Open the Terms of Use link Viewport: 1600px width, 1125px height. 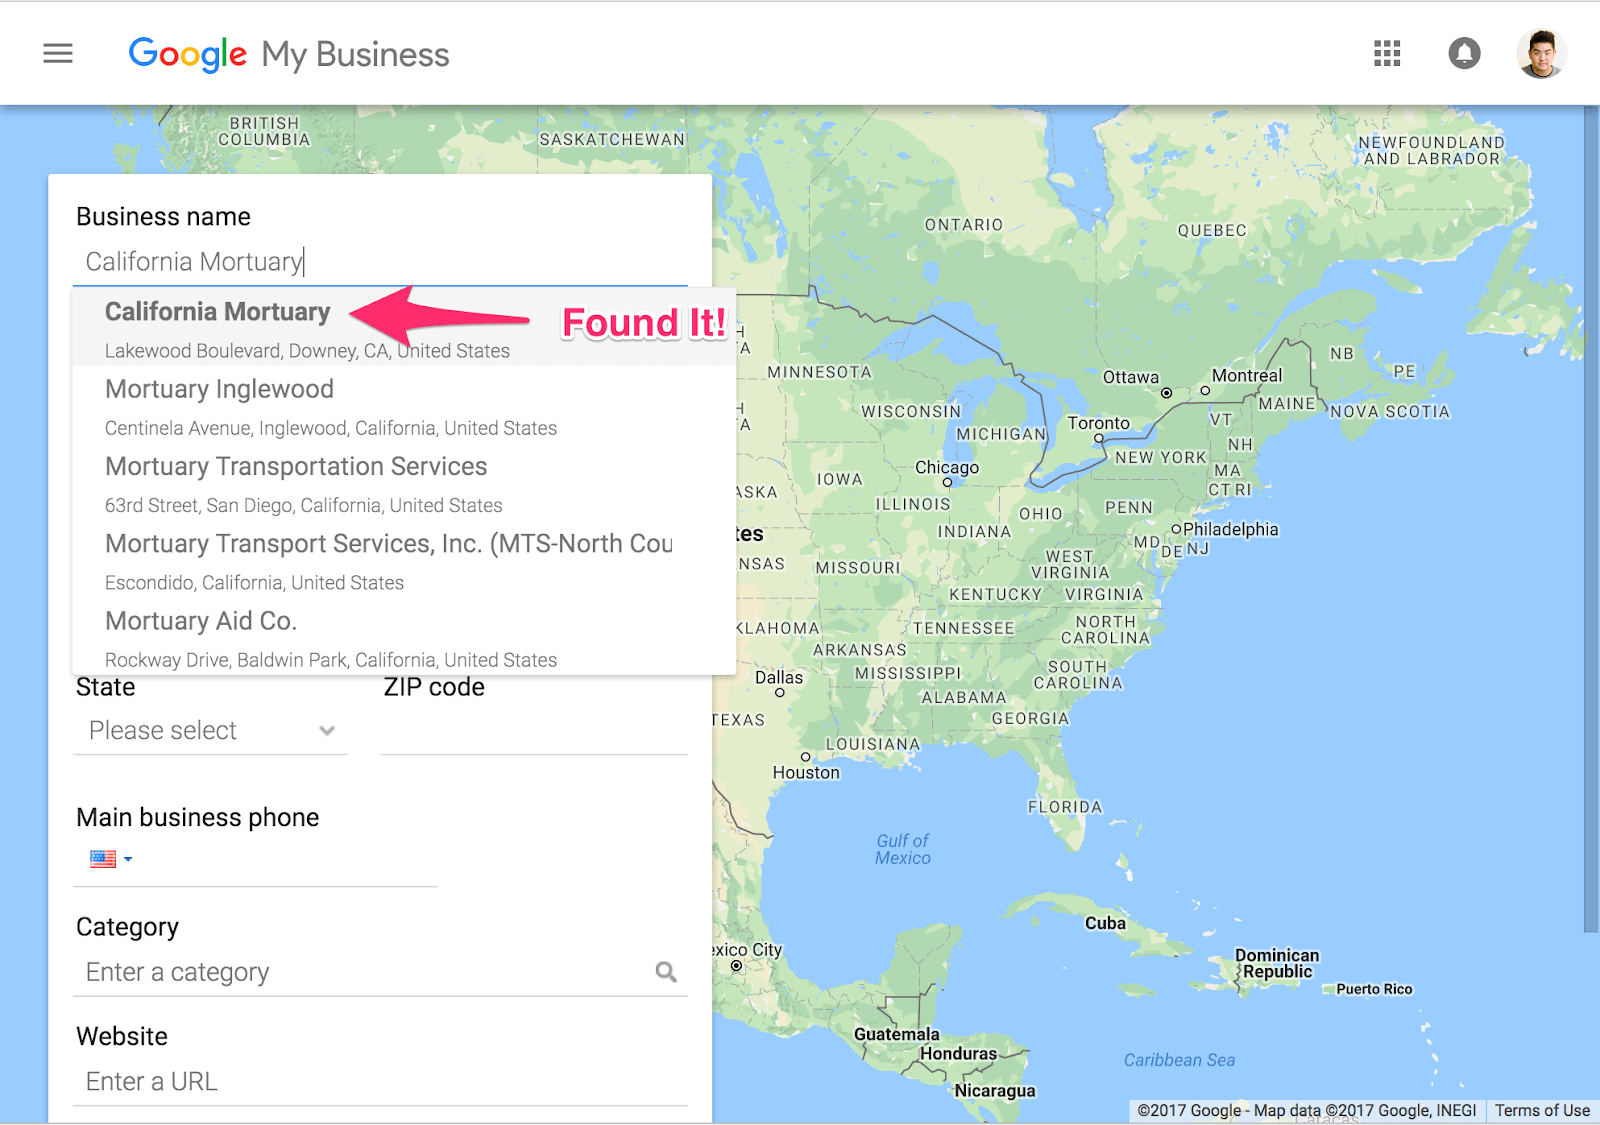coord(1542,1110)
